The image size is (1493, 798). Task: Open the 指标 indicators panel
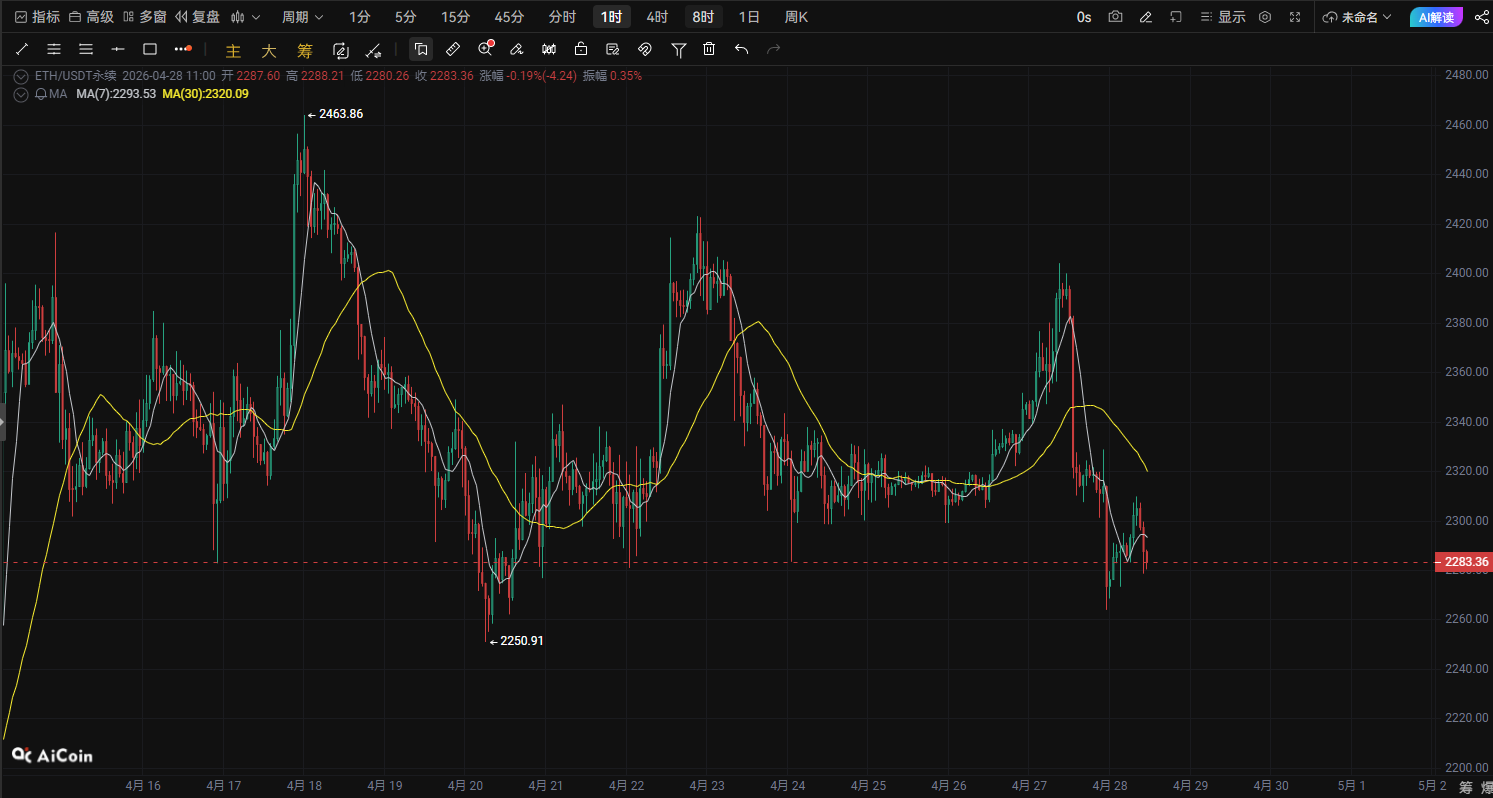[37, 17]
